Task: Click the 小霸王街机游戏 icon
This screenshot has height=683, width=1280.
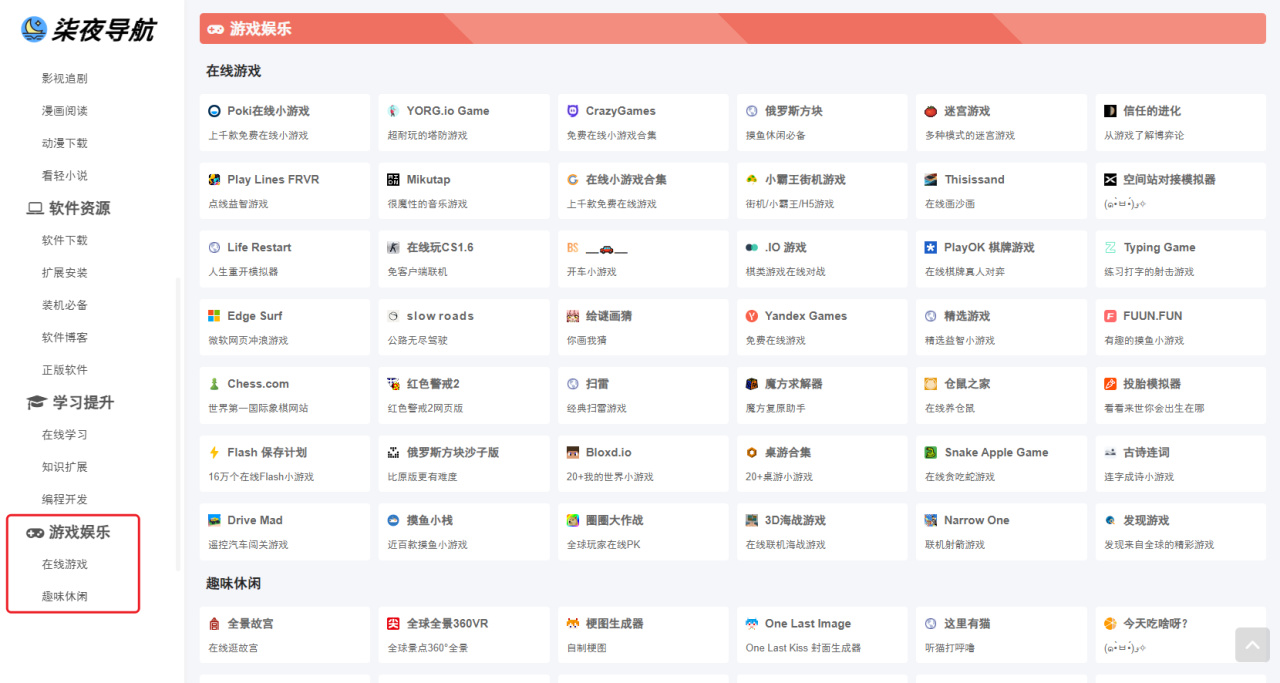Action: point(752,180)
